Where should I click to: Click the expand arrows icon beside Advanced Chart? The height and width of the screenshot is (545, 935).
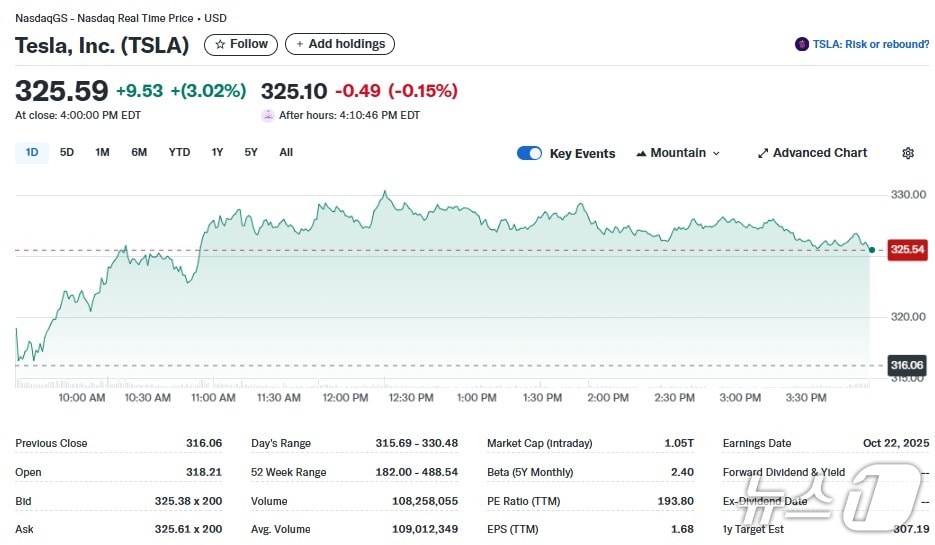(763, 153)
